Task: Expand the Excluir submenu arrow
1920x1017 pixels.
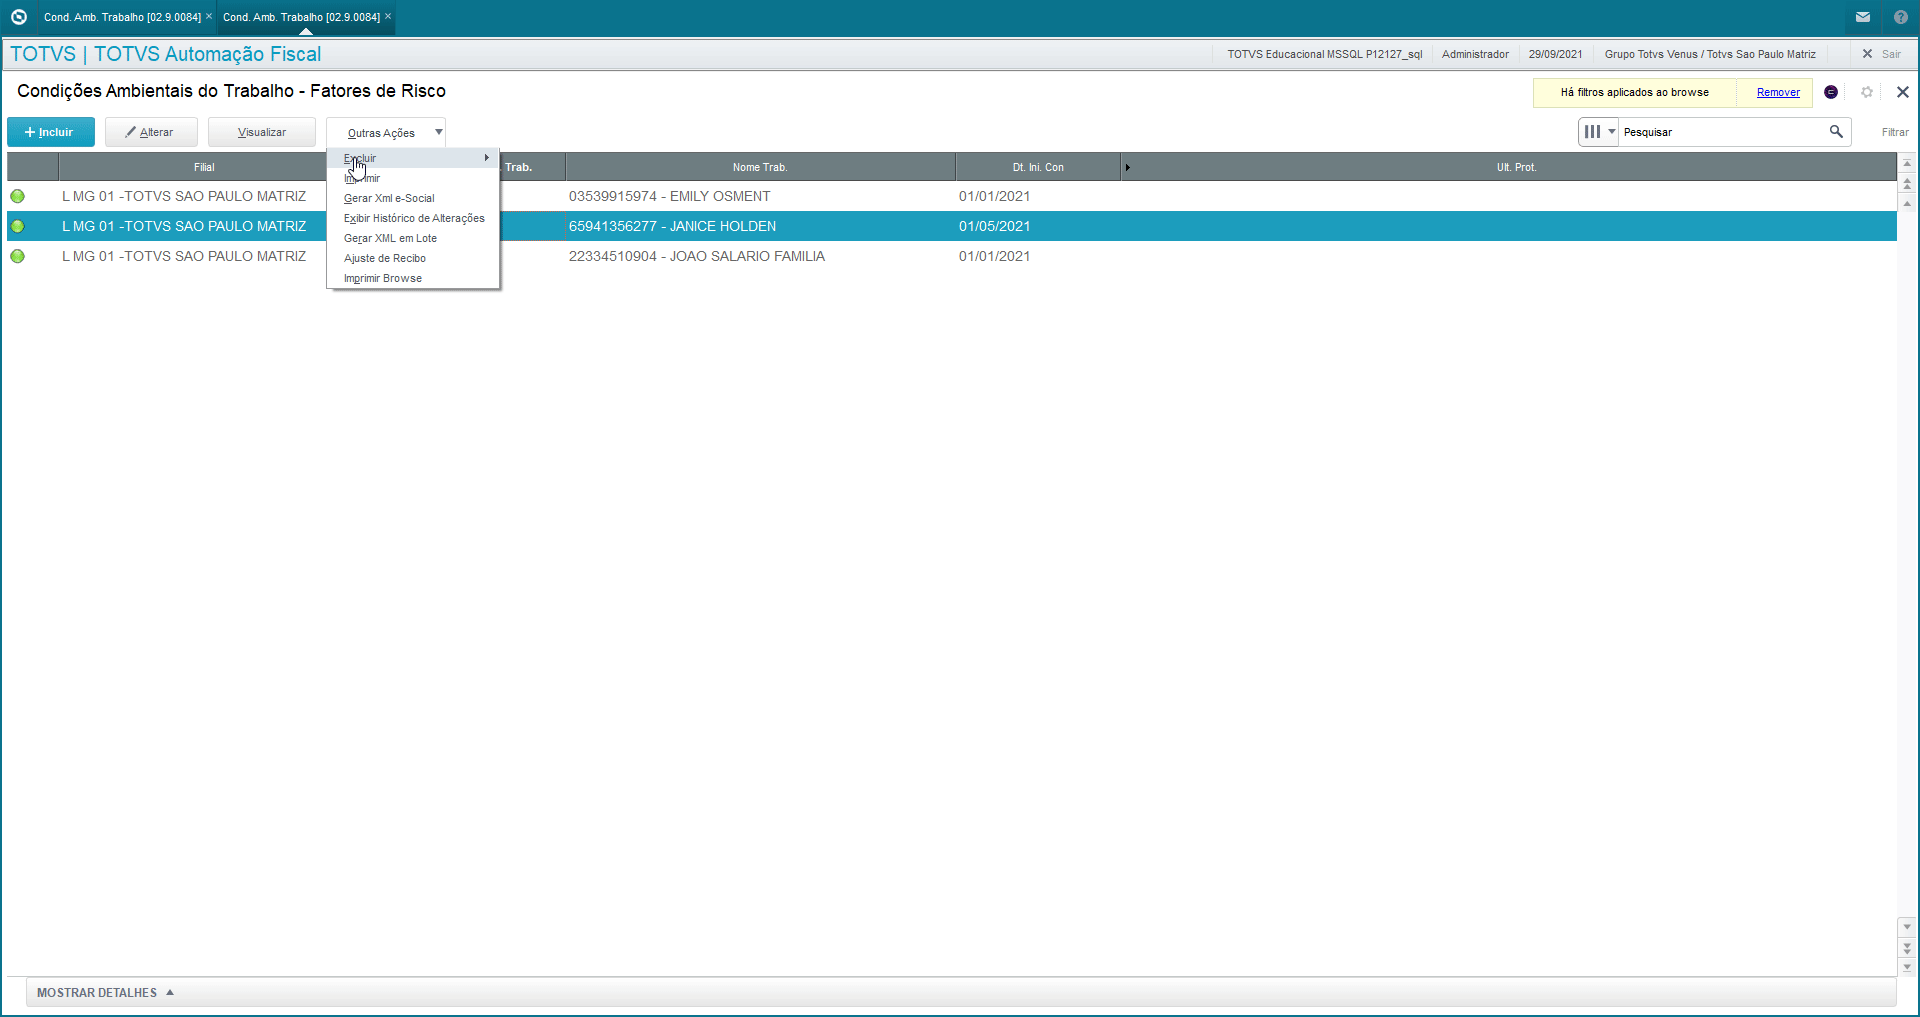Action: pos(487,158)
